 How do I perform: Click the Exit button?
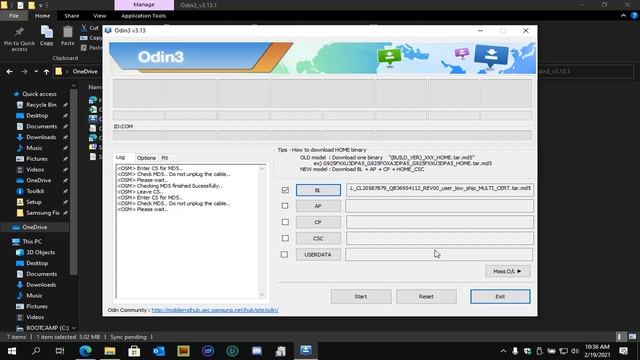click(x=500, y=297)
